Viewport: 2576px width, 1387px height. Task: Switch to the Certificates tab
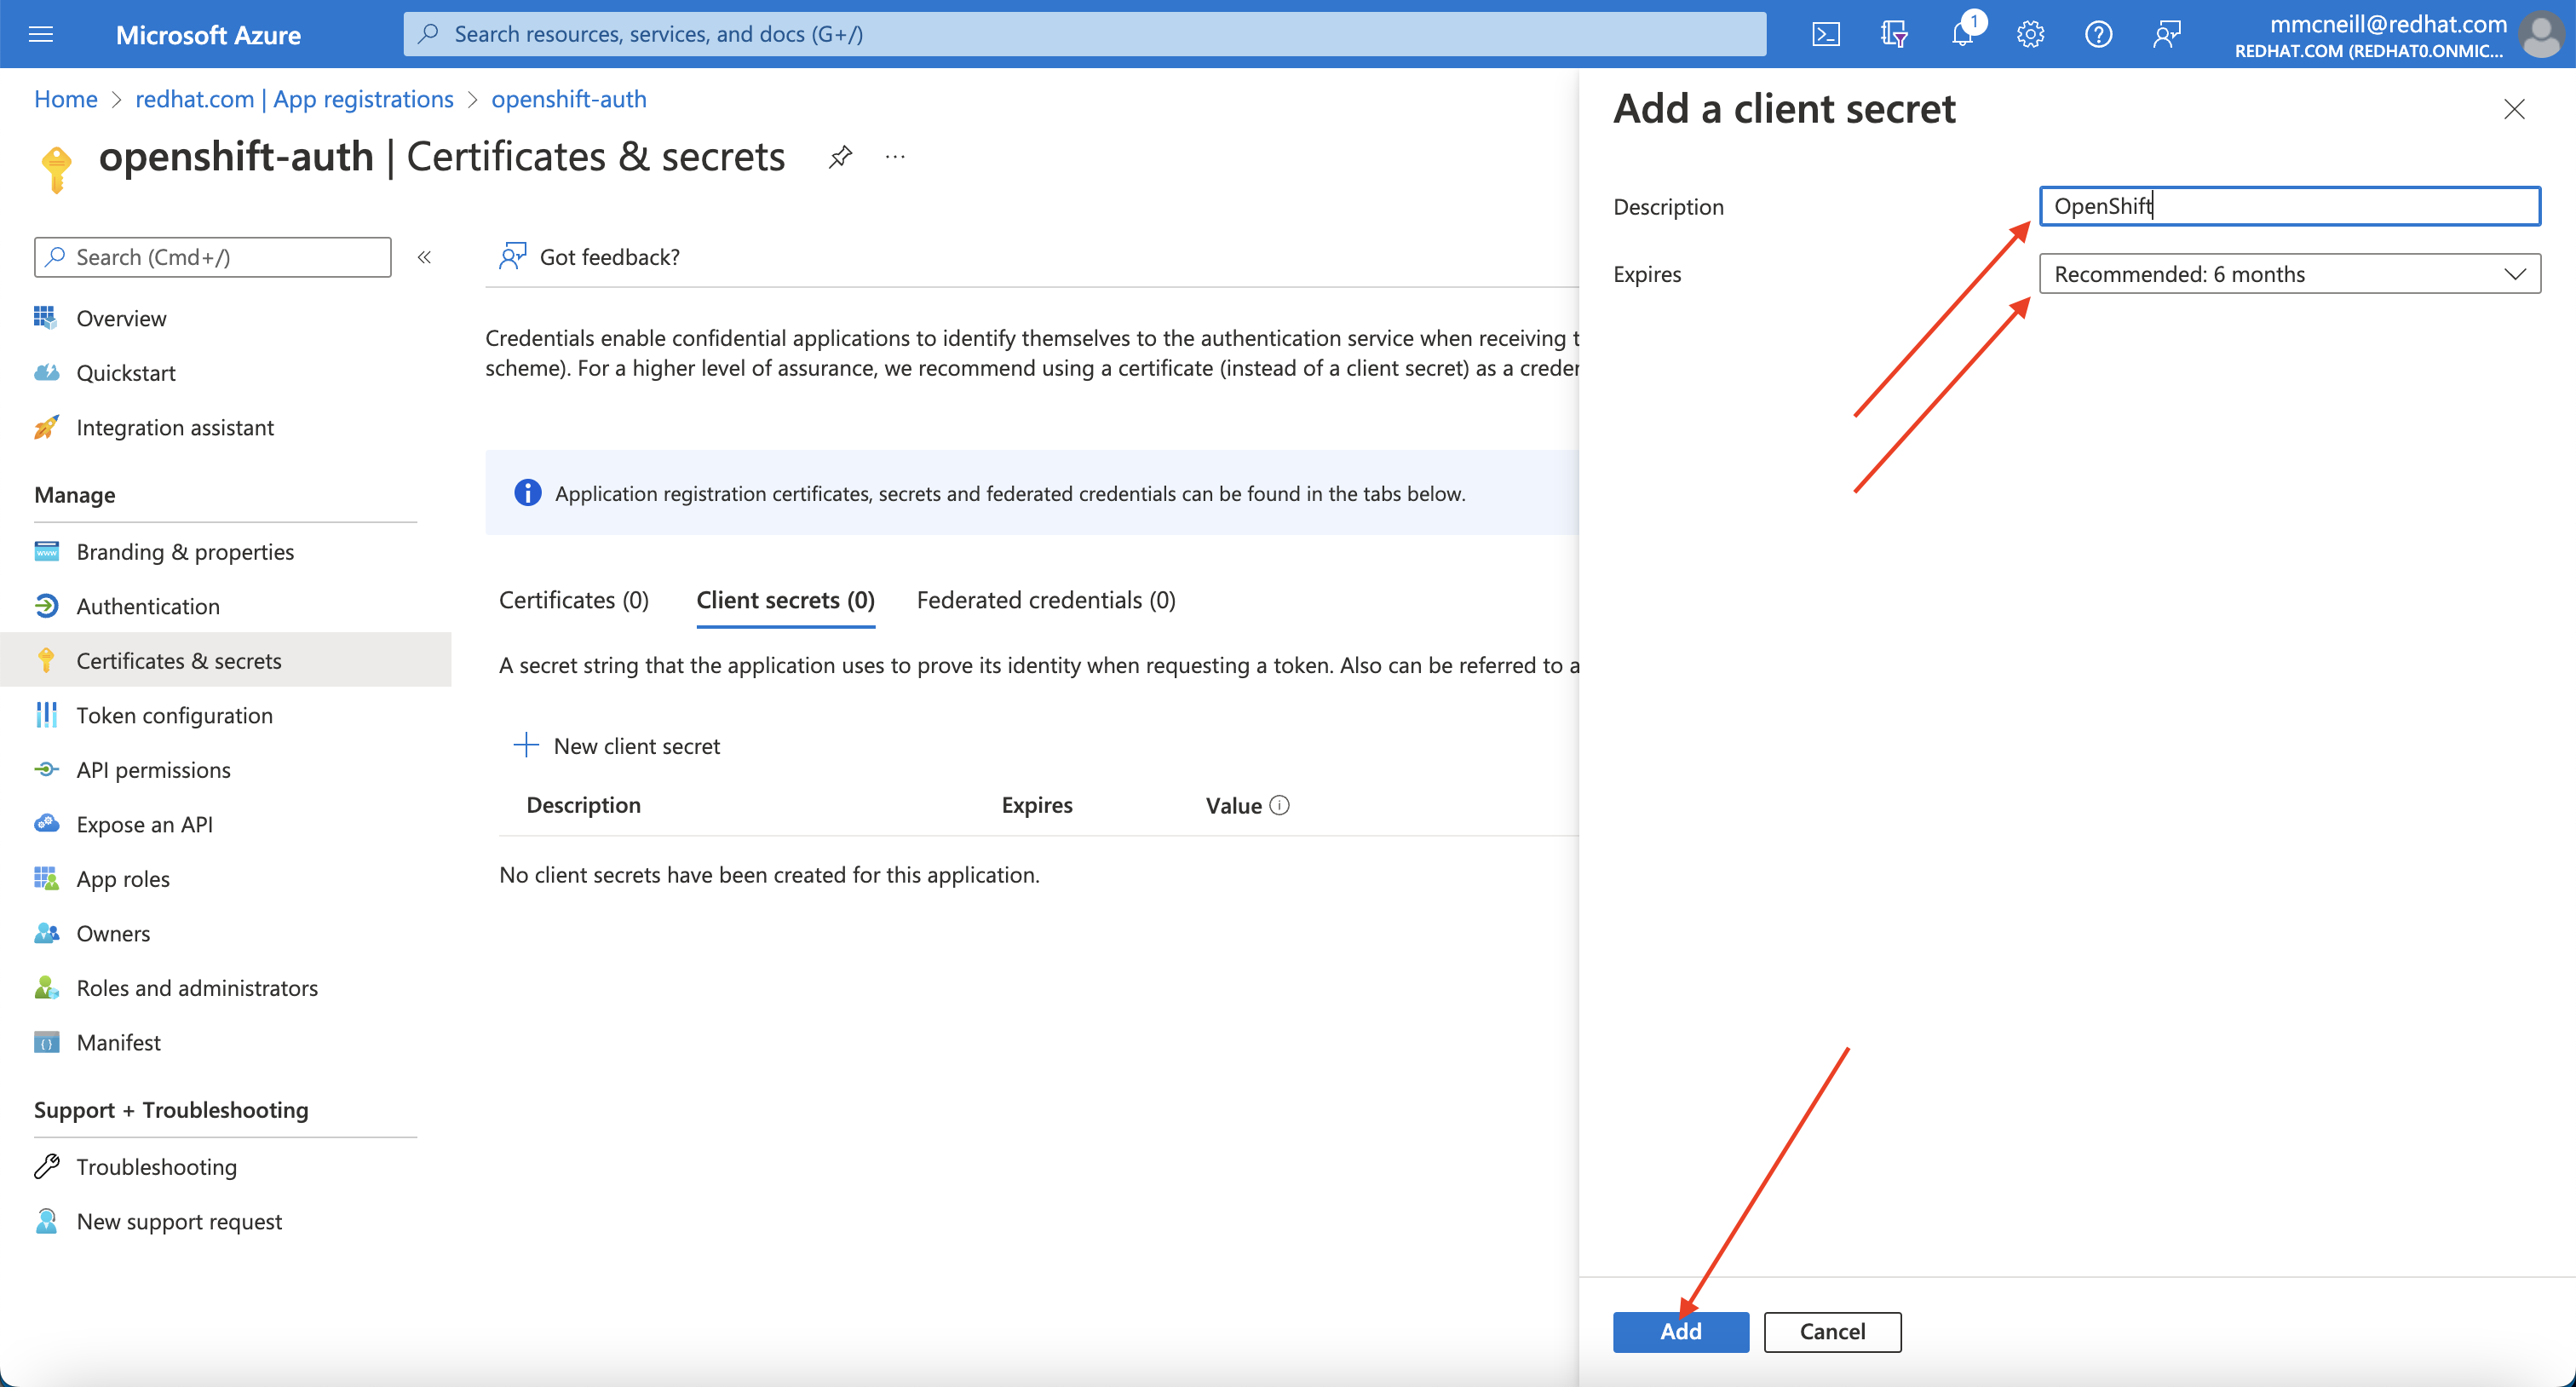573,600
